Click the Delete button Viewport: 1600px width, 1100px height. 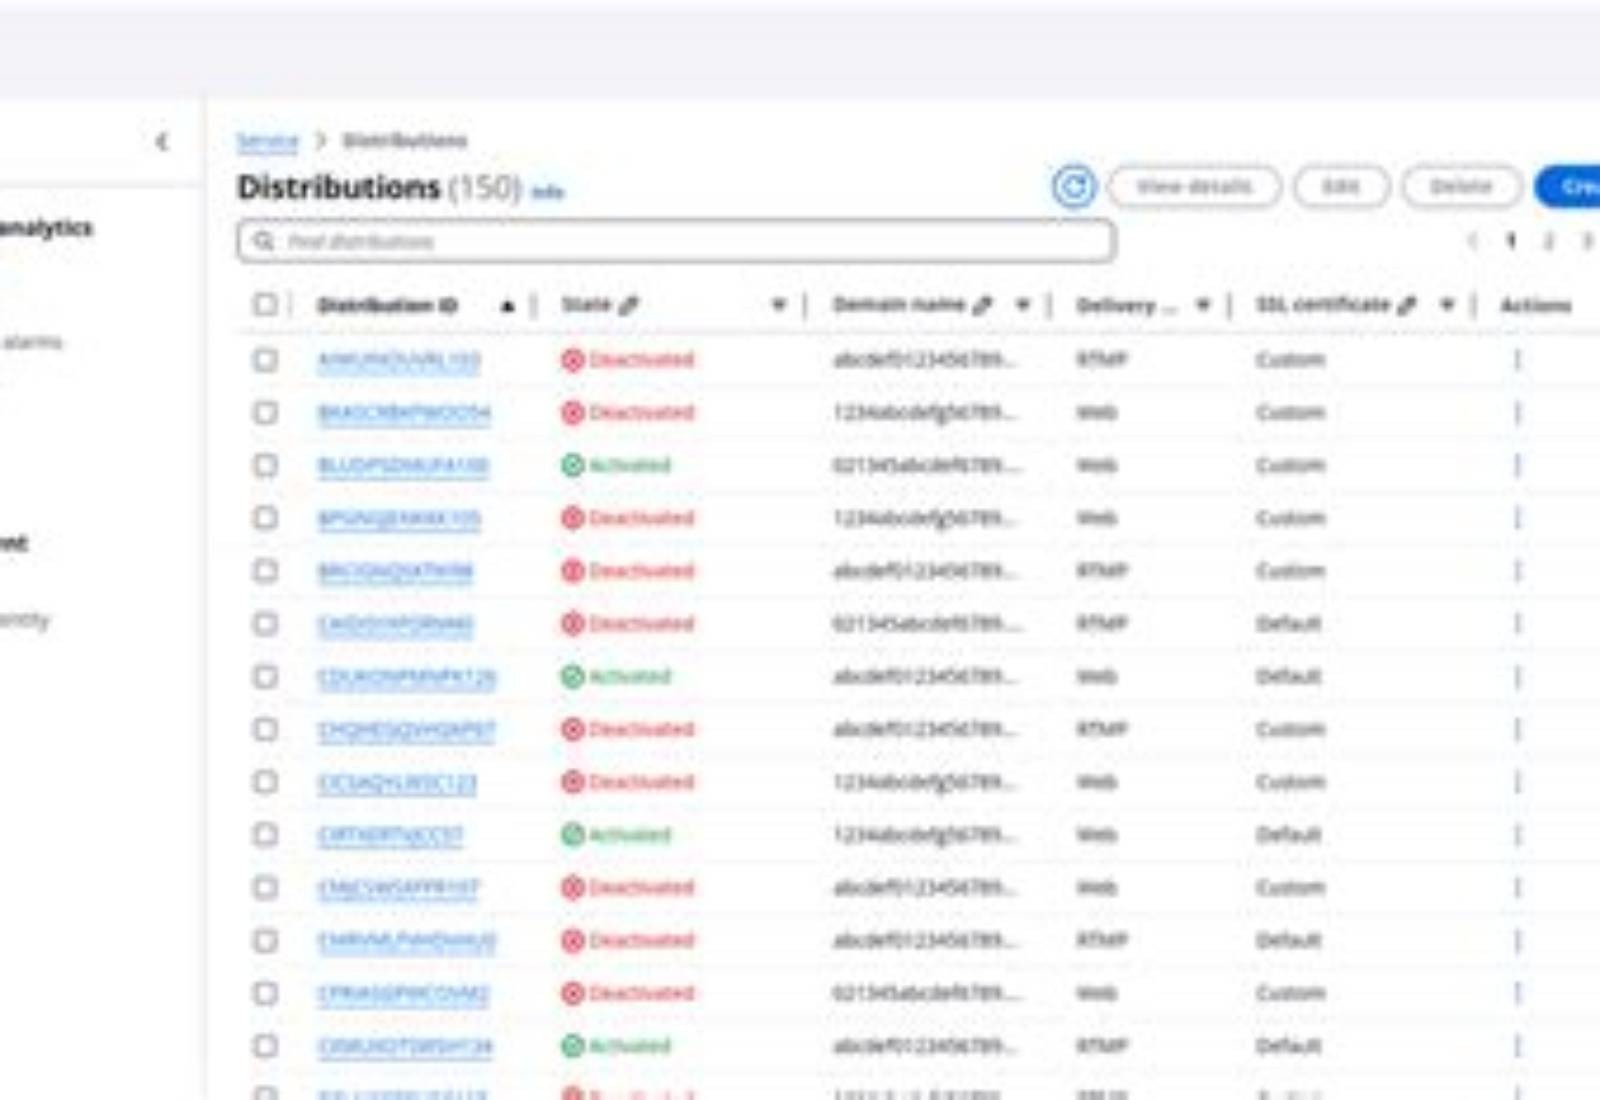click(1461, 187)
